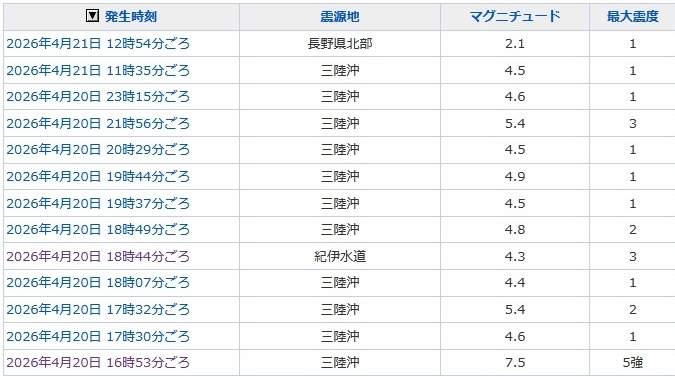Click the sort arrow icon beside 発生時刻
The width and height of the screenshot is (675, 376).
92,16
